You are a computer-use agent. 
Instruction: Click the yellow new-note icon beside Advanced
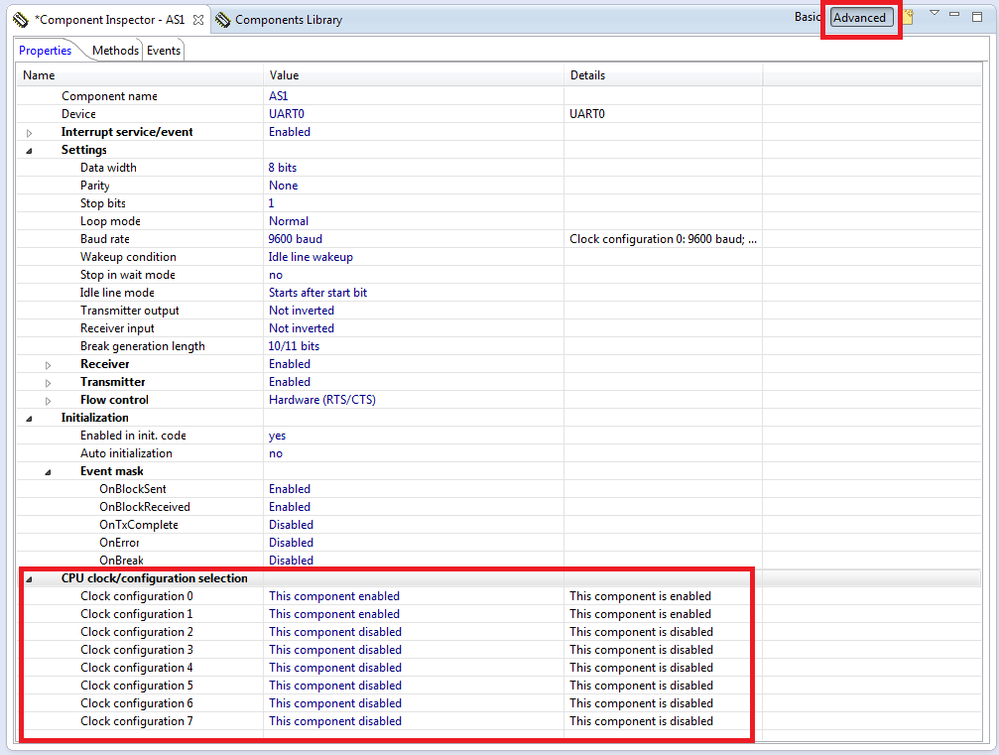[909, 17]
